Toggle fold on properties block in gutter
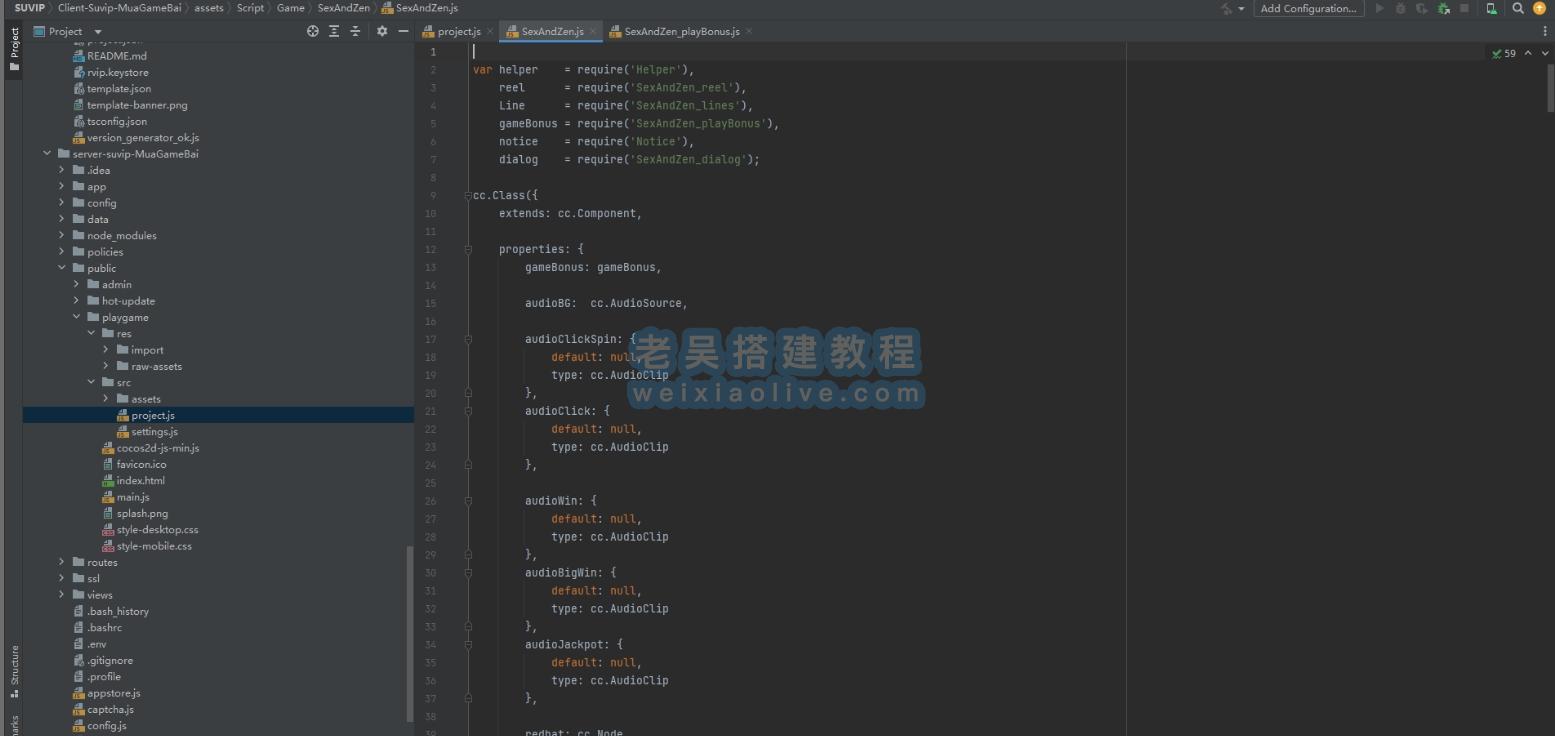 coord(467,250)
